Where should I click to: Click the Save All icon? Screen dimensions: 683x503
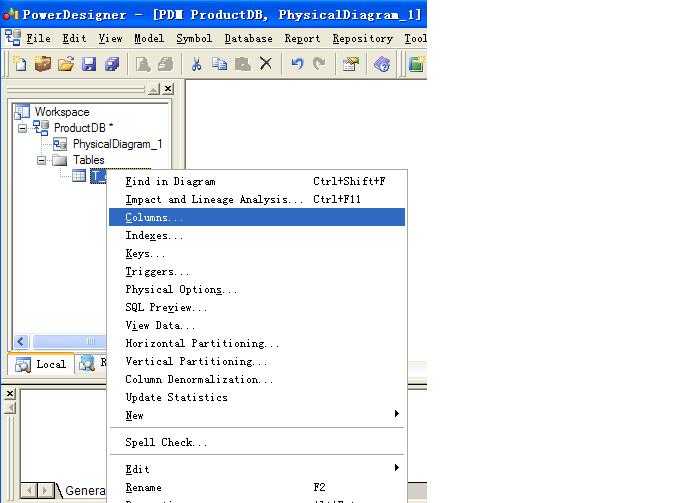pos(112,64)
